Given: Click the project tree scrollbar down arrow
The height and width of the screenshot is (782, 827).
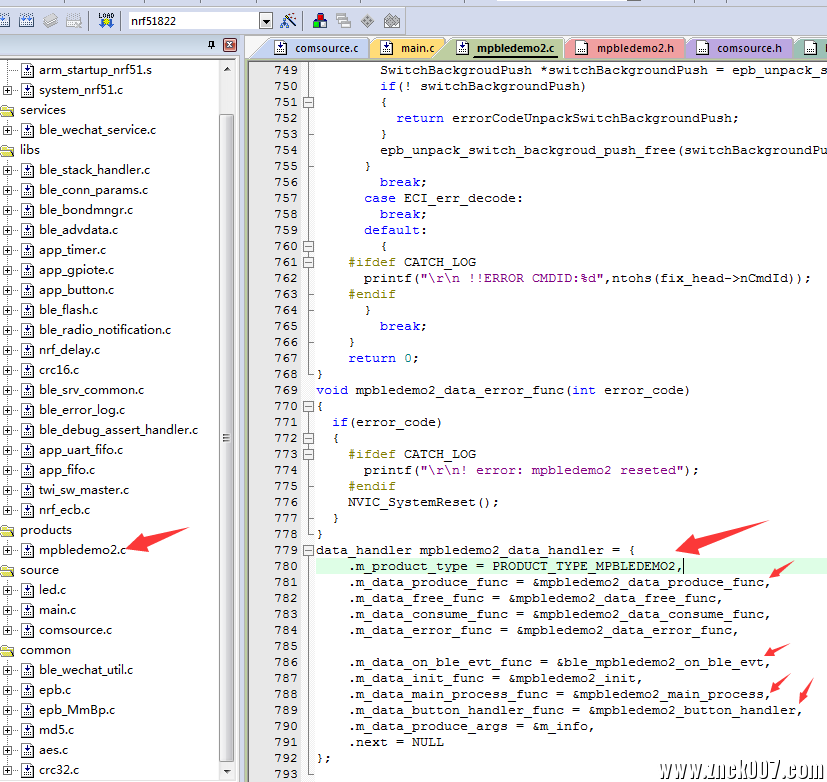Looking at the screenshot, I should [x=227, y=771].
